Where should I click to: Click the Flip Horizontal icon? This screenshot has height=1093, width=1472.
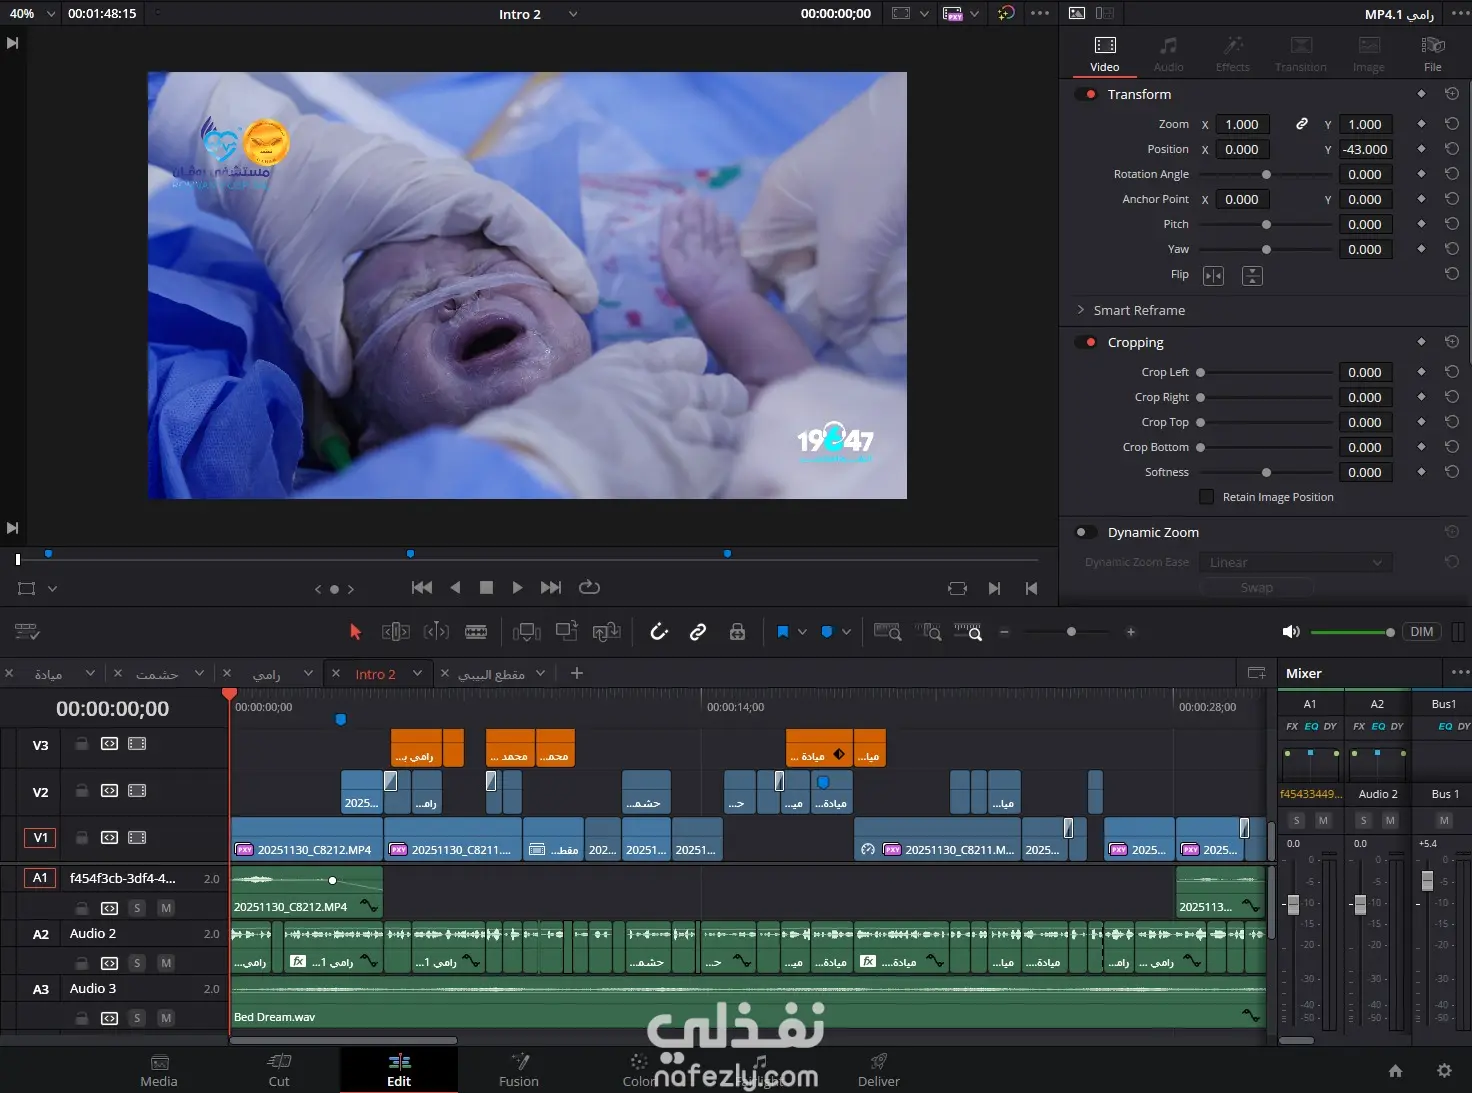point(1213,275)
